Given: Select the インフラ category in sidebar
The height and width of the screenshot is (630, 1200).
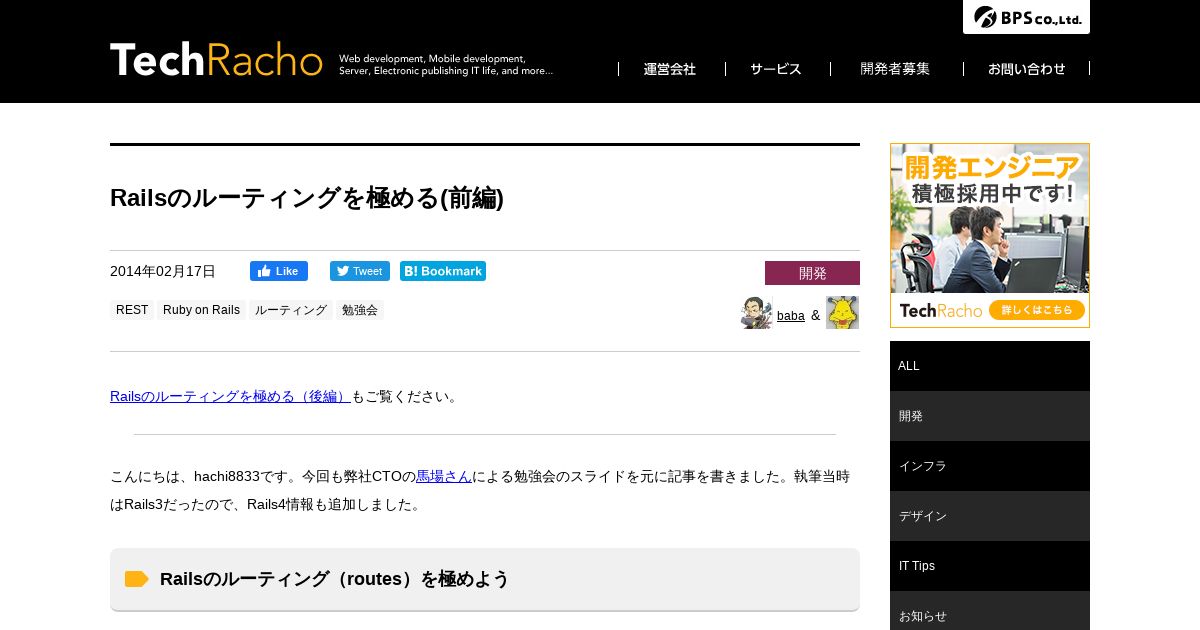Looking at the screenshot, I should (x=990, y=466).
